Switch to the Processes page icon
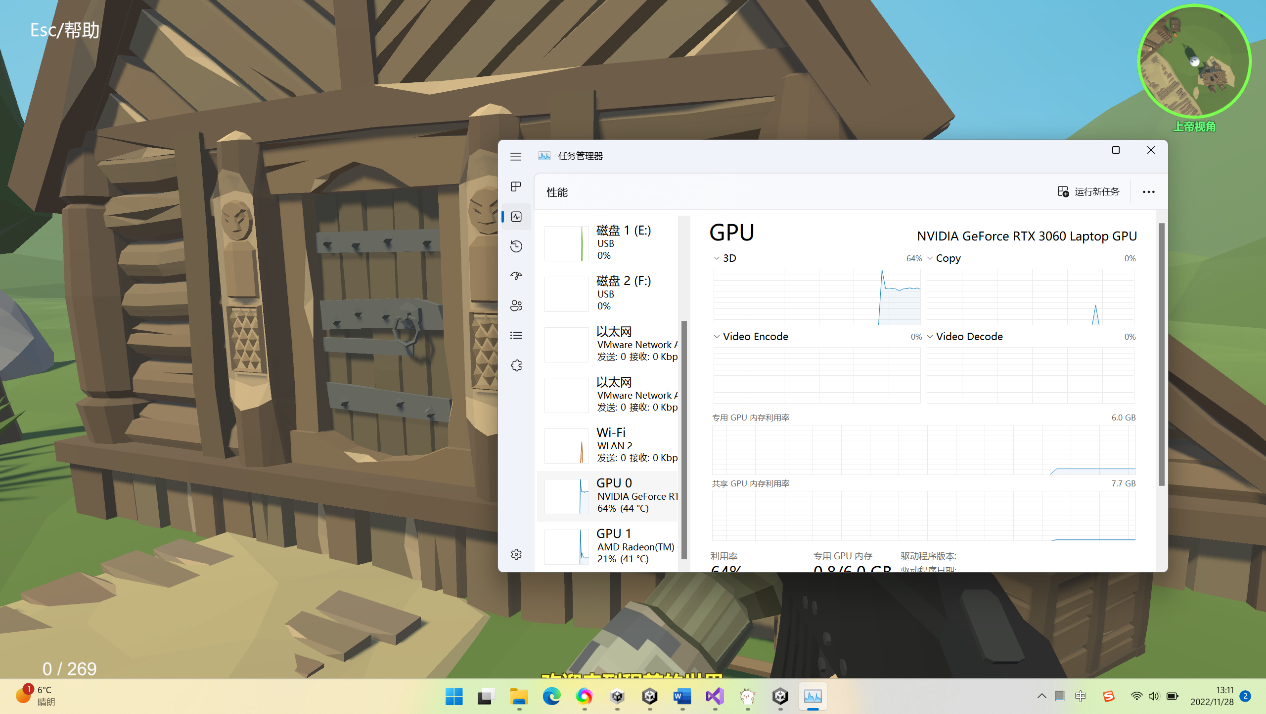 pyautogui.click(x=516, y=187)
